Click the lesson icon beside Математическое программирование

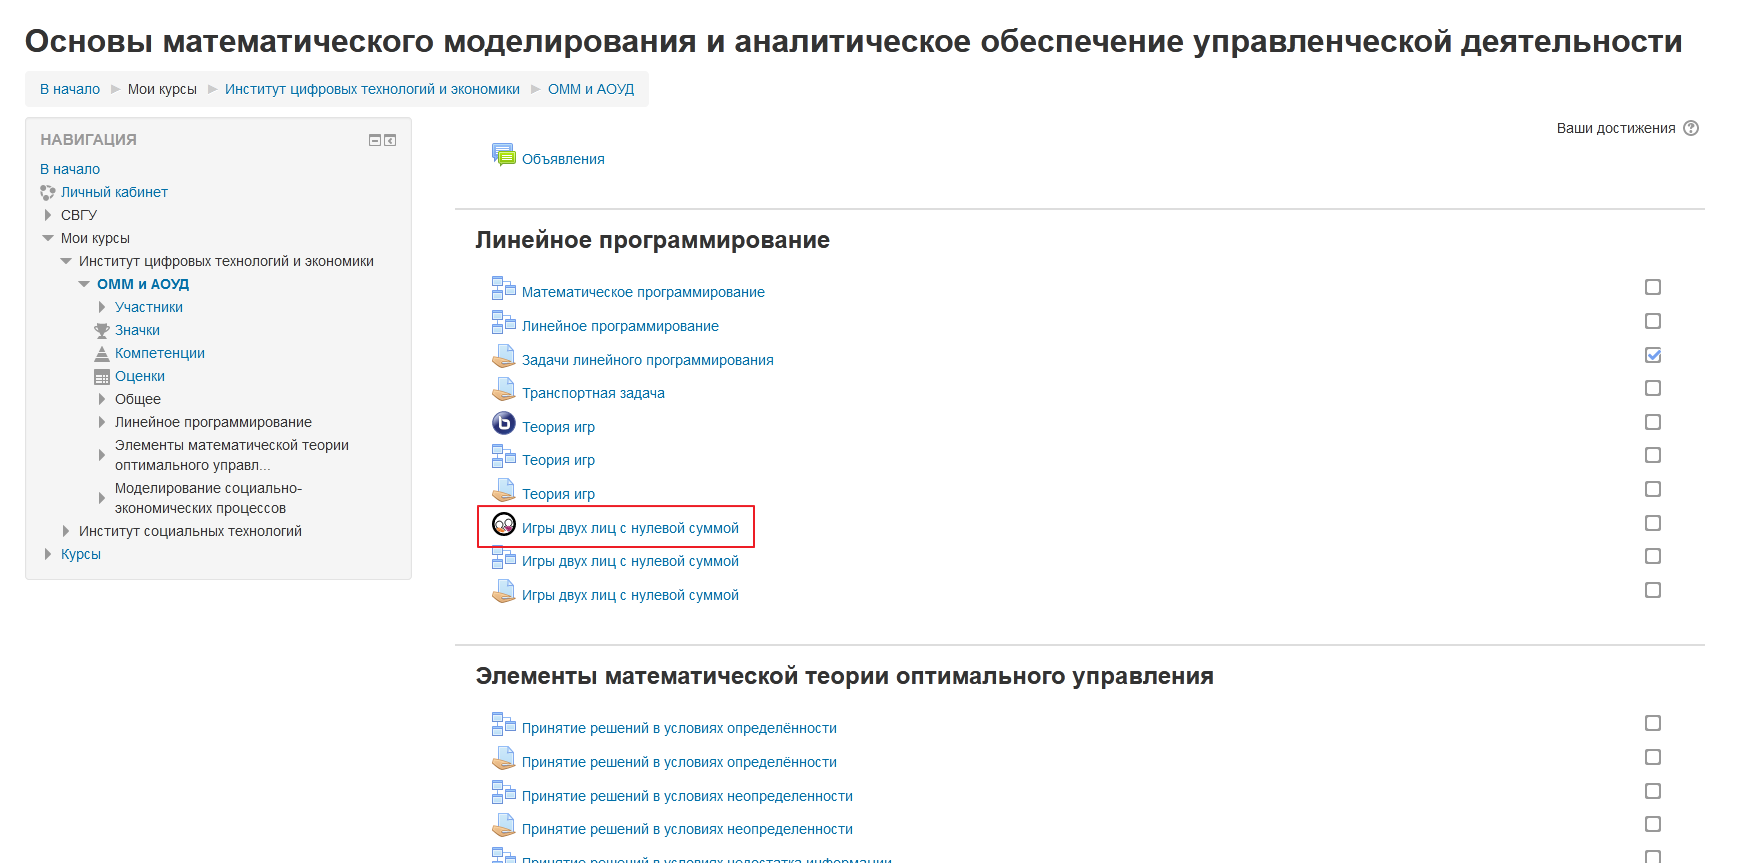503,289
